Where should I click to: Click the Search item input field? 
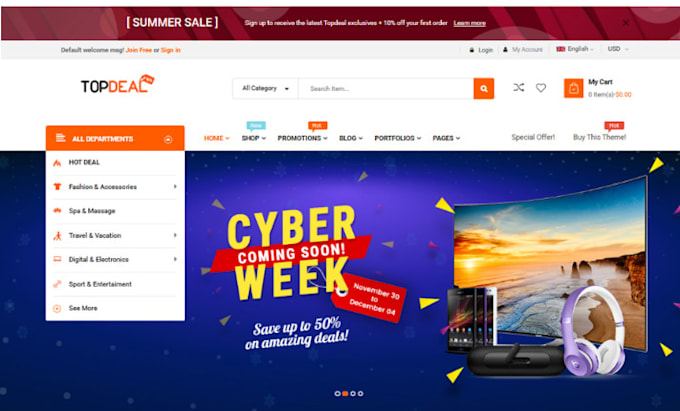point(386,88)
